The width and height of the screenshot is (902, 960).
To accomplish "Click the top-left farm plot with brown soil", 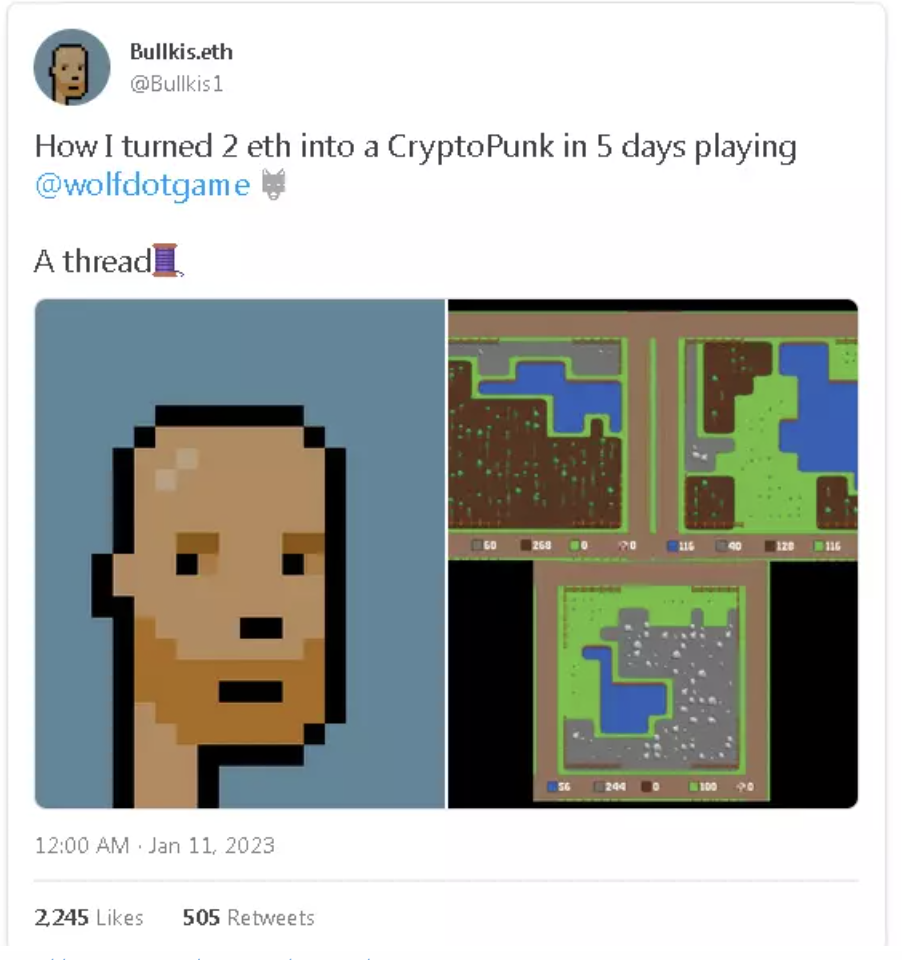I will click(x=537, y=433).
